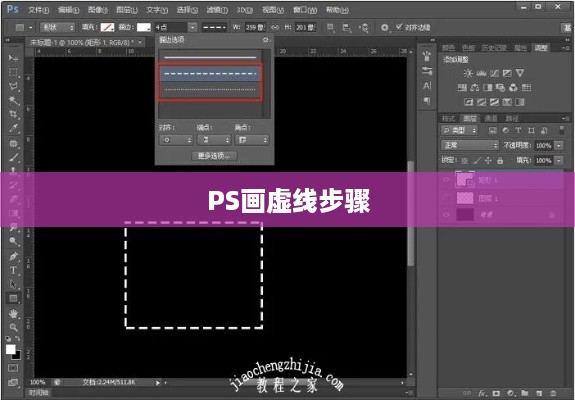Viewport: 575px width, 400px height.
Task: Open the layer opacity dropdown arrow
Action: tap(558, 146)
